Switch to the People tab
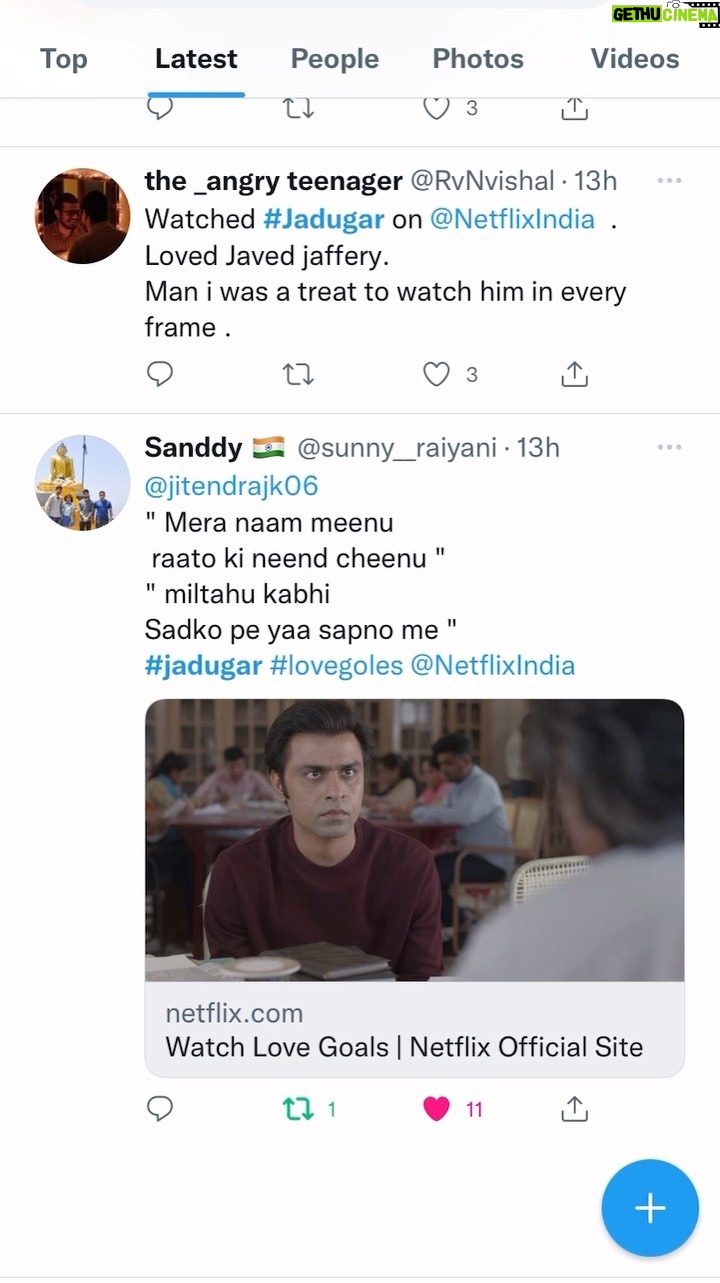Image resolution: width=720 pixels, height=1283 pixels. (x=335, y=59)
